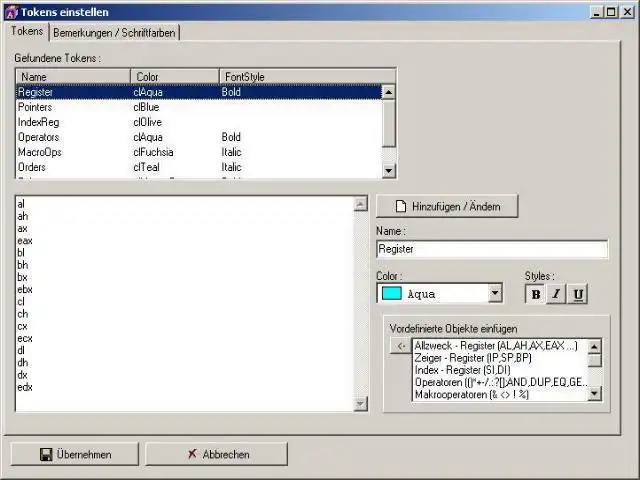Select the Tokens tab
This screenshot has width=640, height=480.
coord(27,31)
